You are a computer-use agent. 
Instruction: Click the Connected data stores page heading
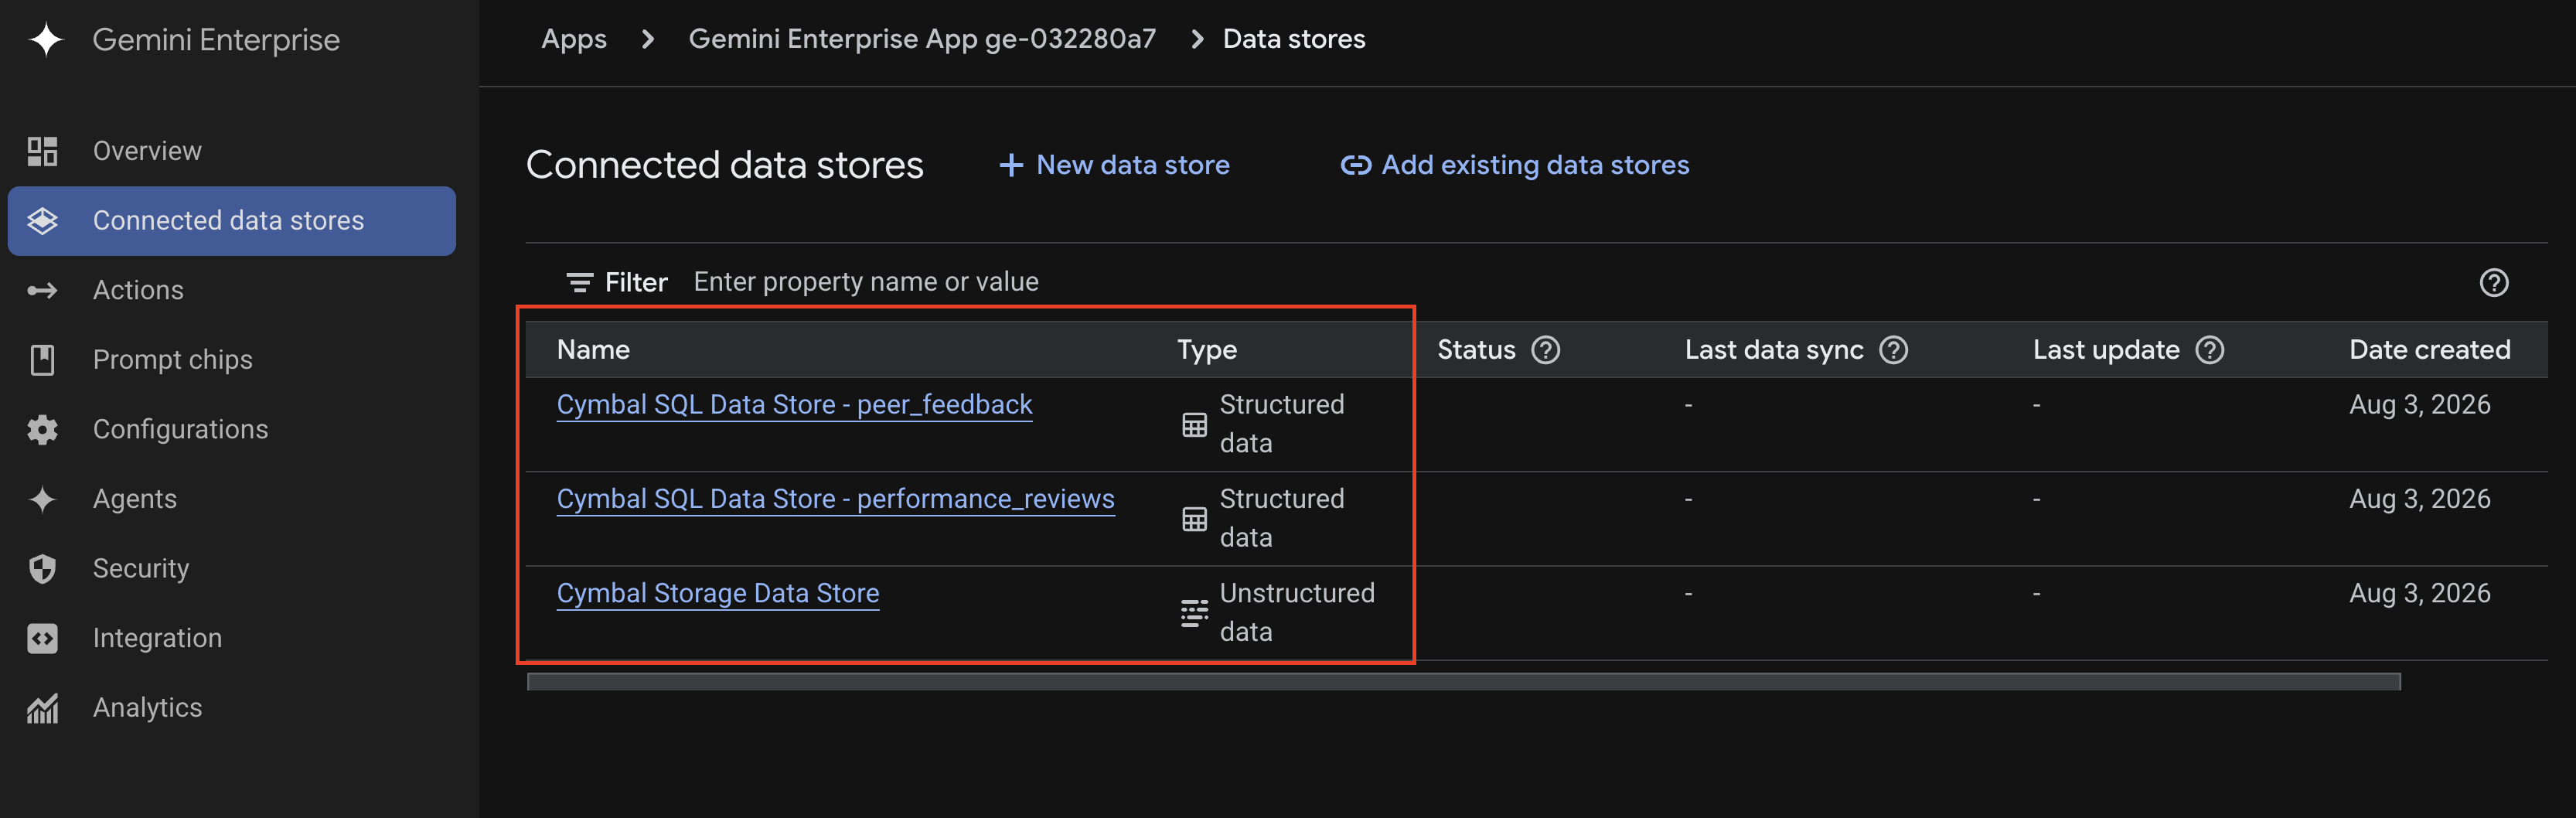[x=725, y=165]
